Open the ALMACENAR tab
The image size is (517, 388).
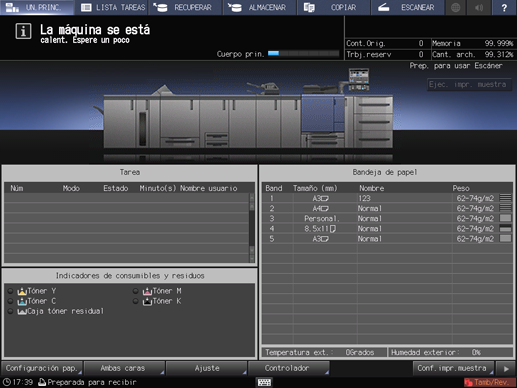point(260,7)
